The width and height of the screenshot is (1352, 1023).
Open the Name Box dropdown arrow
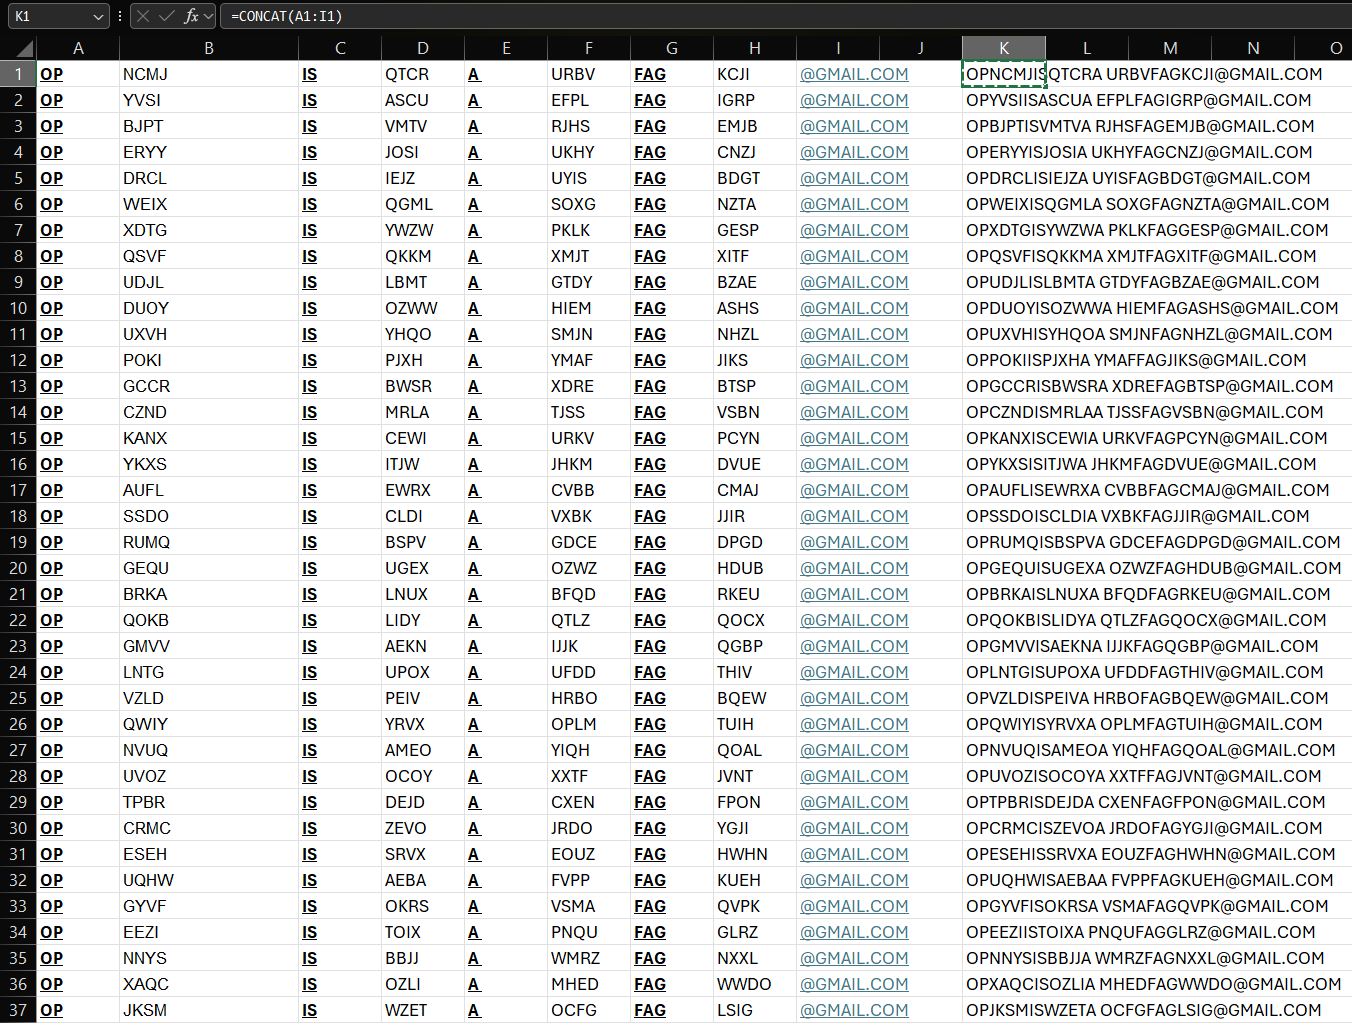click(x=98, y=16)
